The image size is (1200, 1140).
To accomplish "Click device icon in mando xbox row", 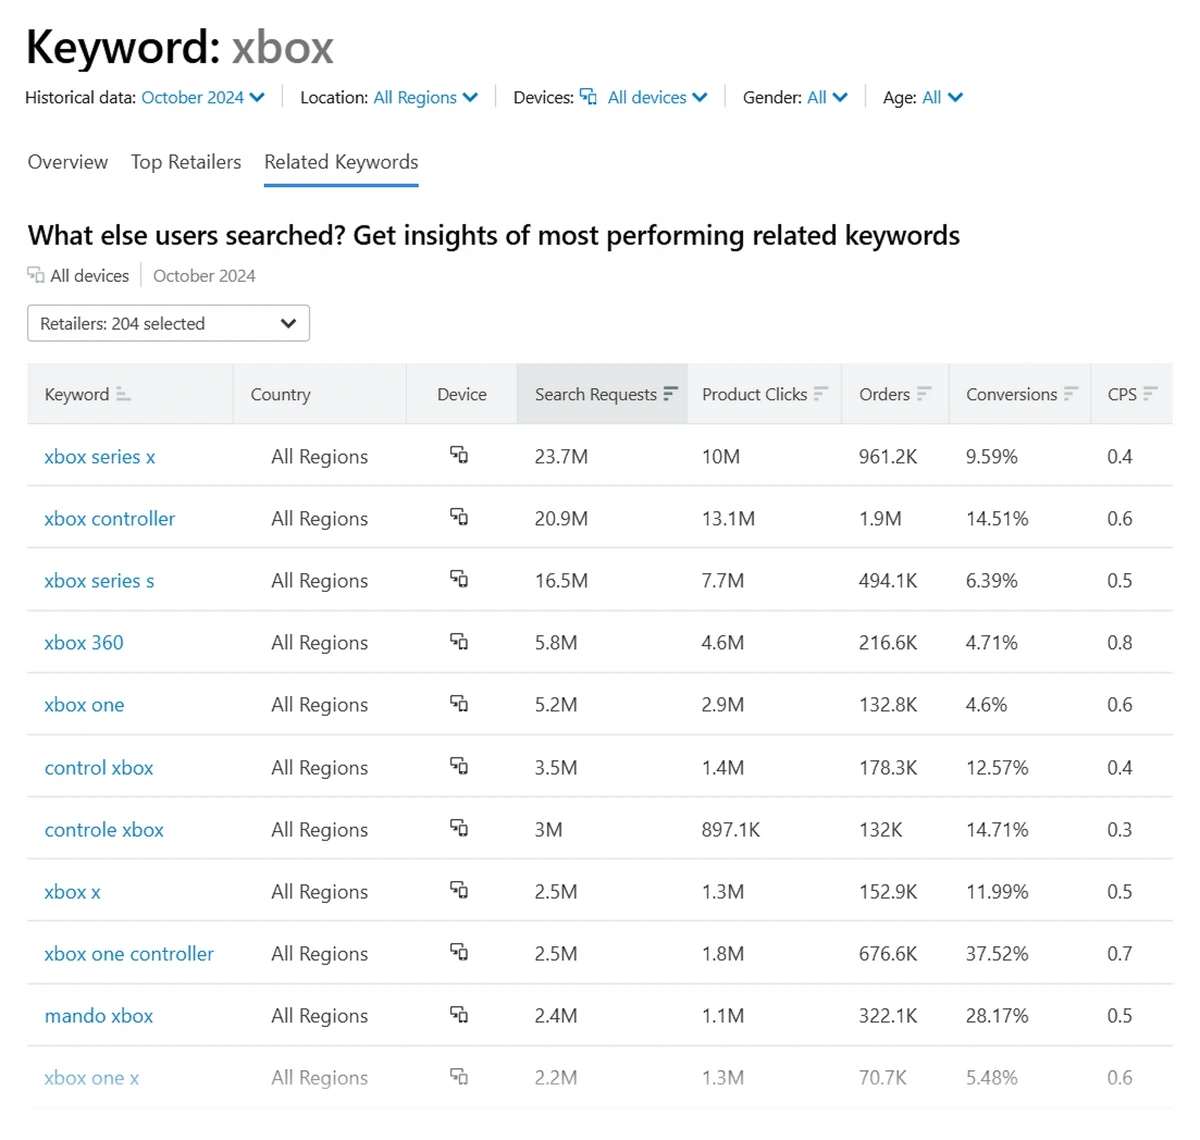I will coord(459,1014).
